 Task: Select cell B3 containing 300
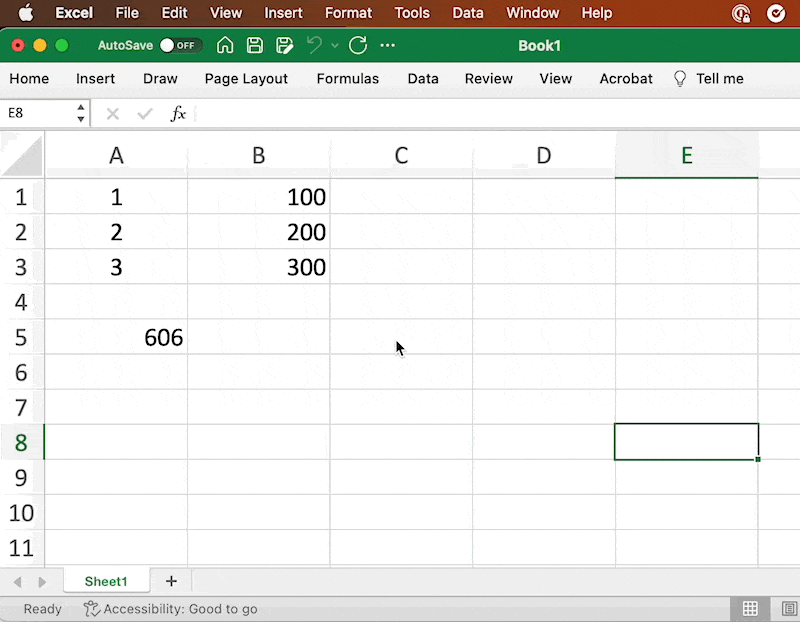pos(259,267)
